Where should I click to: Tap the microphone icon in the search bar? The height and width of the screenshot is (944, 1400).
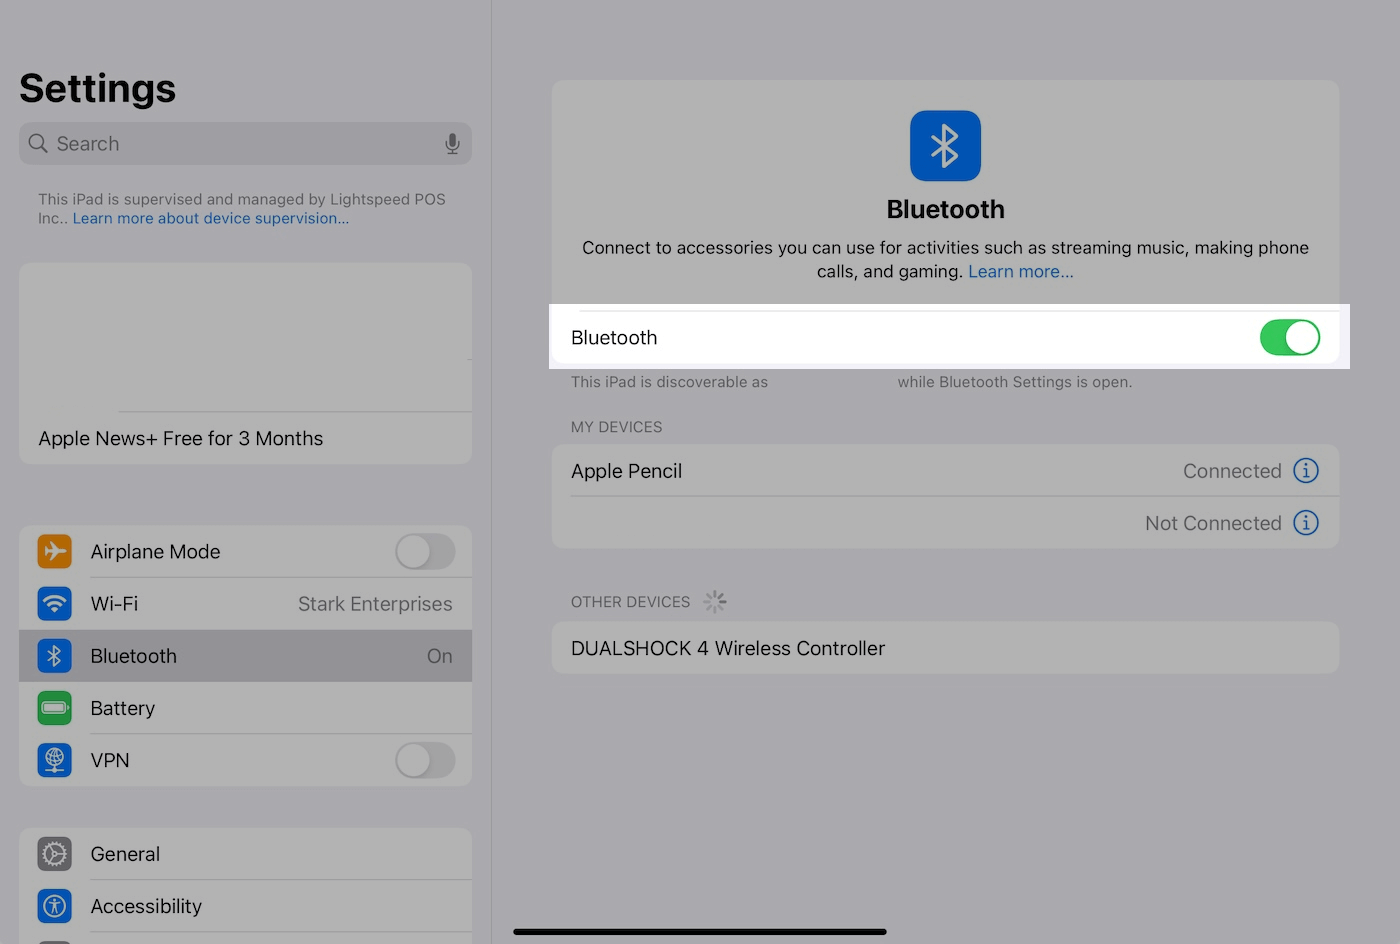(452, 143)
